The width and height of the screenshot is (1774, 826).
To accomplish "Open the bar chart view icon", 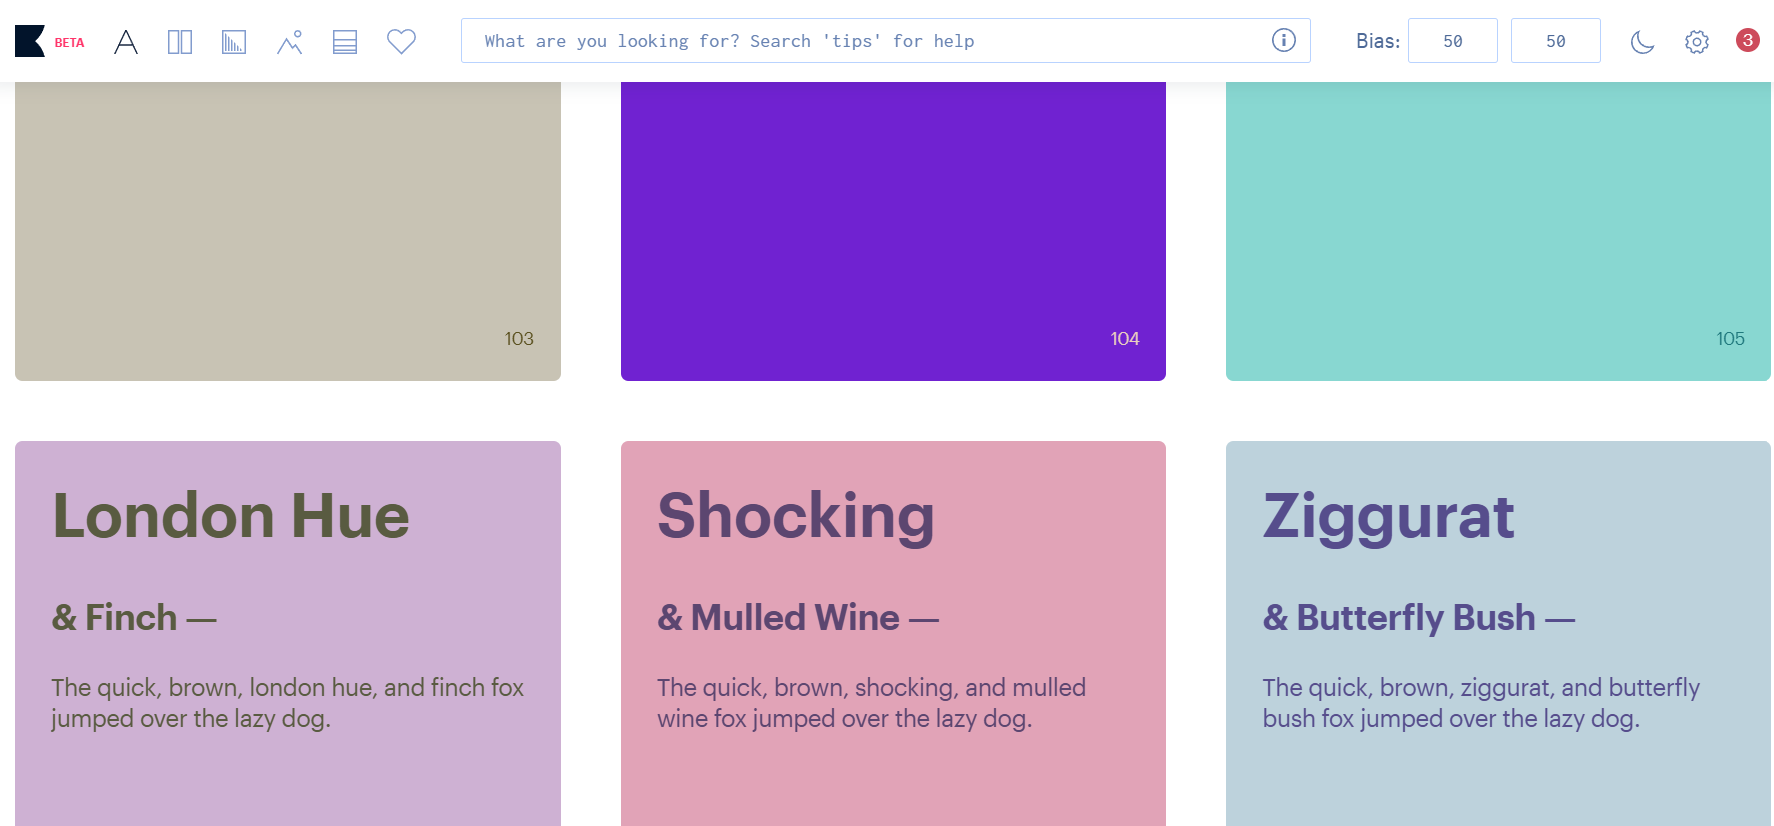I will [234, 42].
